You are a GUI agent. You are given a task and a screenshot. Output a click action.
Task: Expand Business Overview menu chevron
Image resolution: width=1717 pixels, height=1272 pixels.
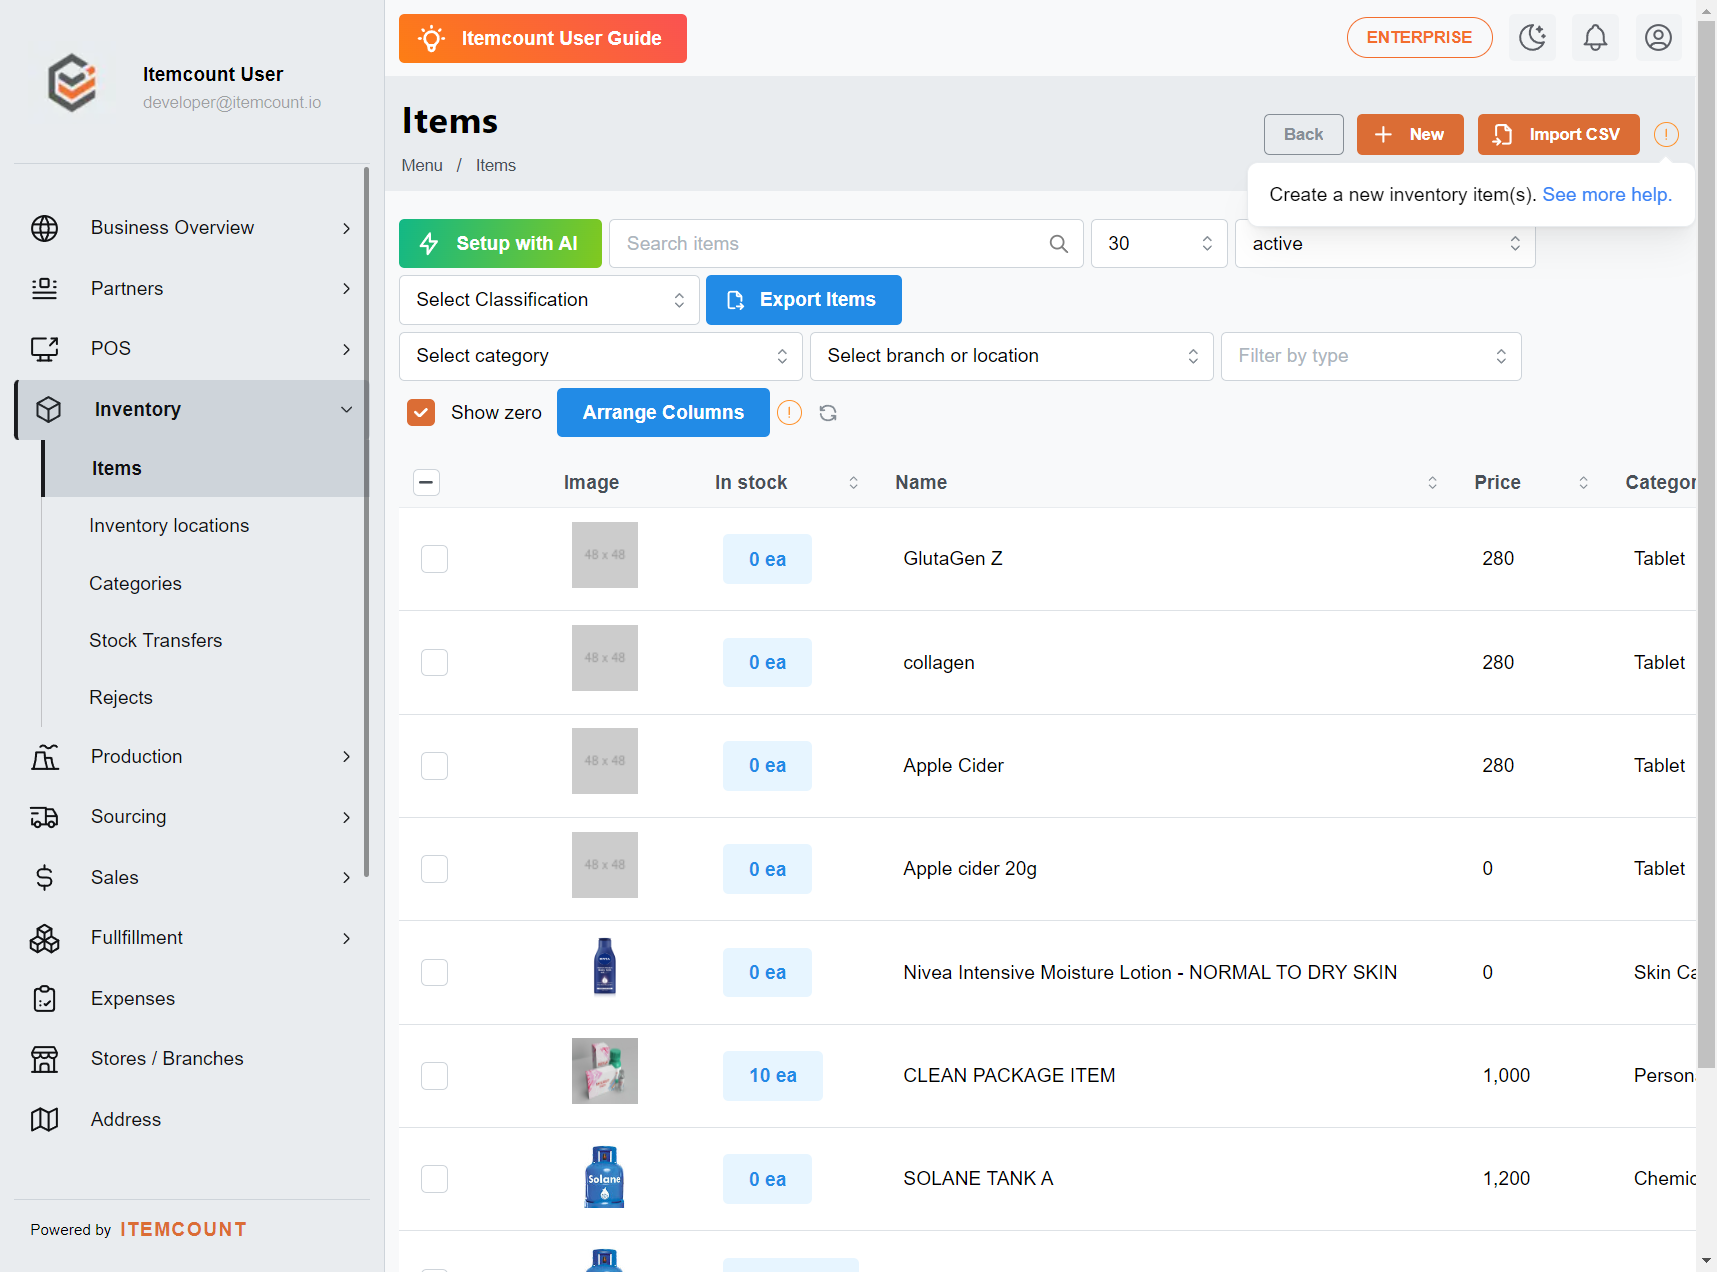(346, 228)
